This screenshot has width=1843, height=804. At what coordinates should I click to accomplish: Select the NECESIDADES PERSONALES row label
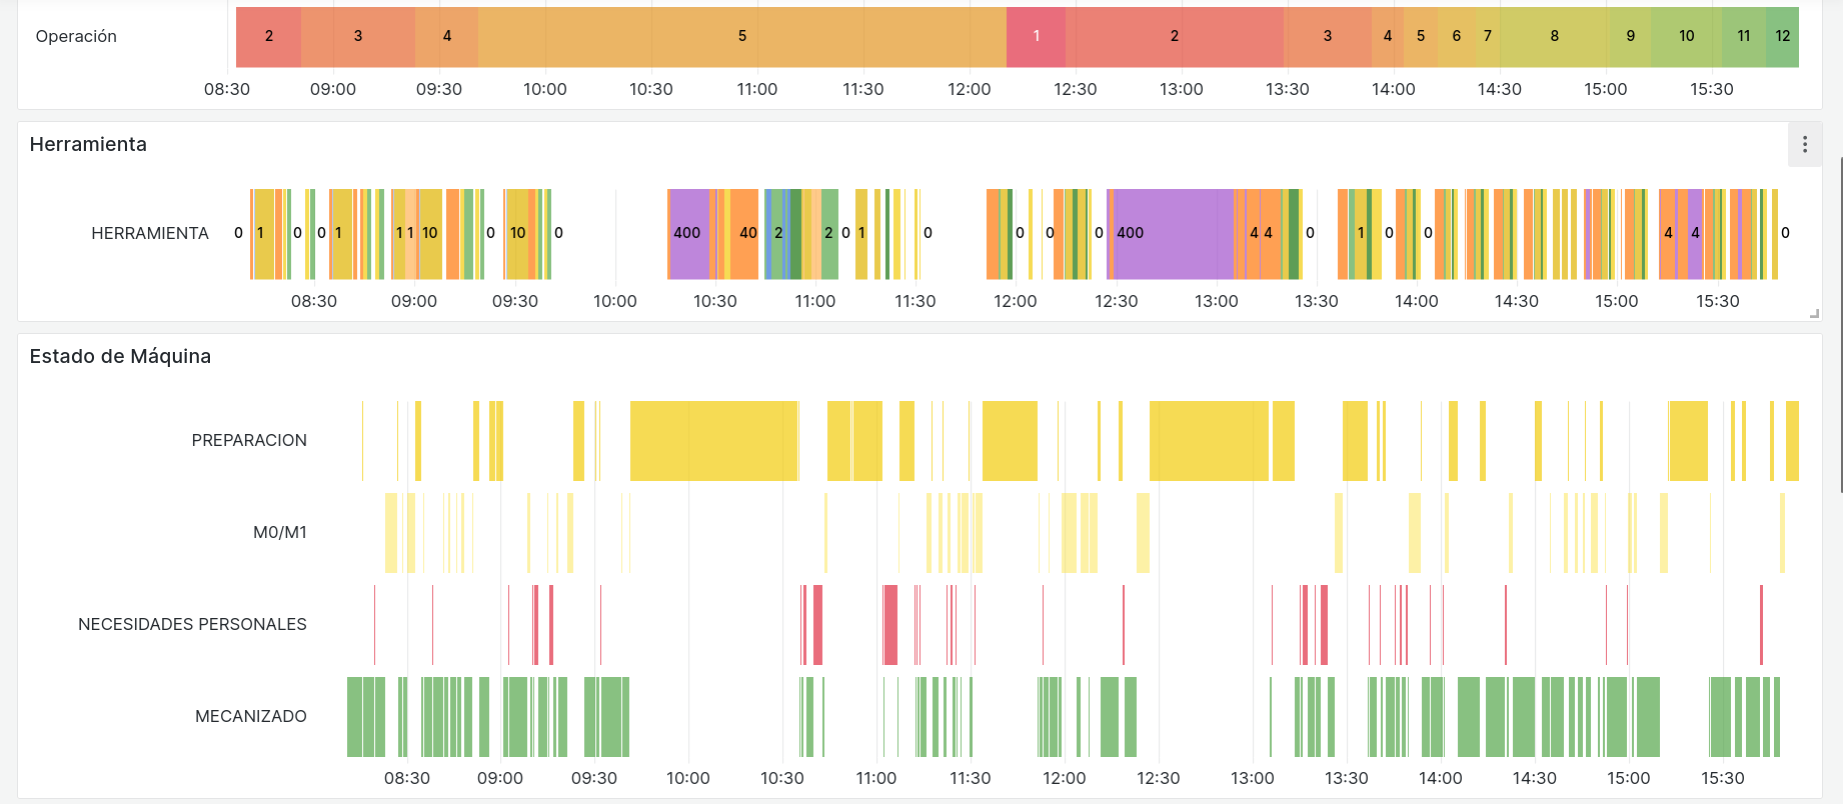click(x=192, y=625)
